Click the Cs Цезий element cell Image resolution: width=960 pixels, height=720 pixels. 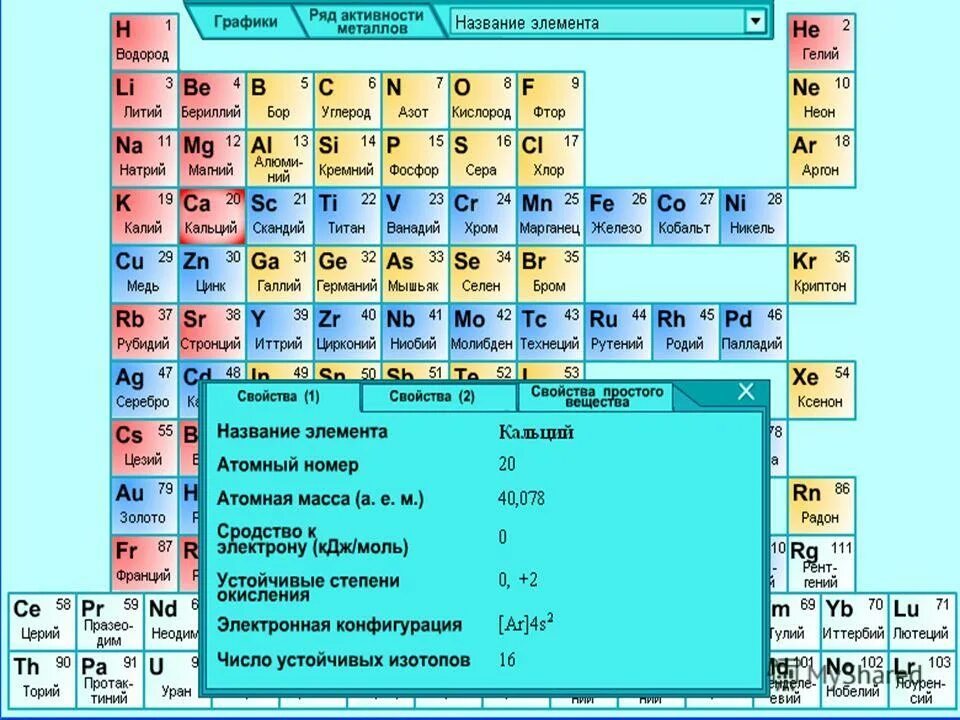pos(144,448)
